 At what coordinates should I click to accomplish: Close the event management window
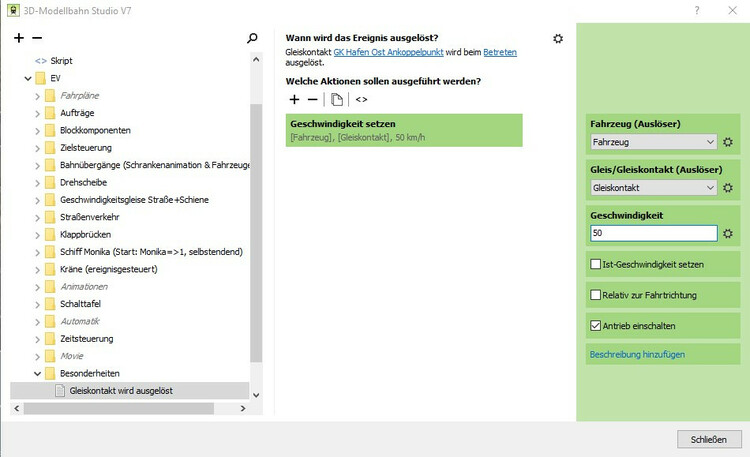point(732,10)
